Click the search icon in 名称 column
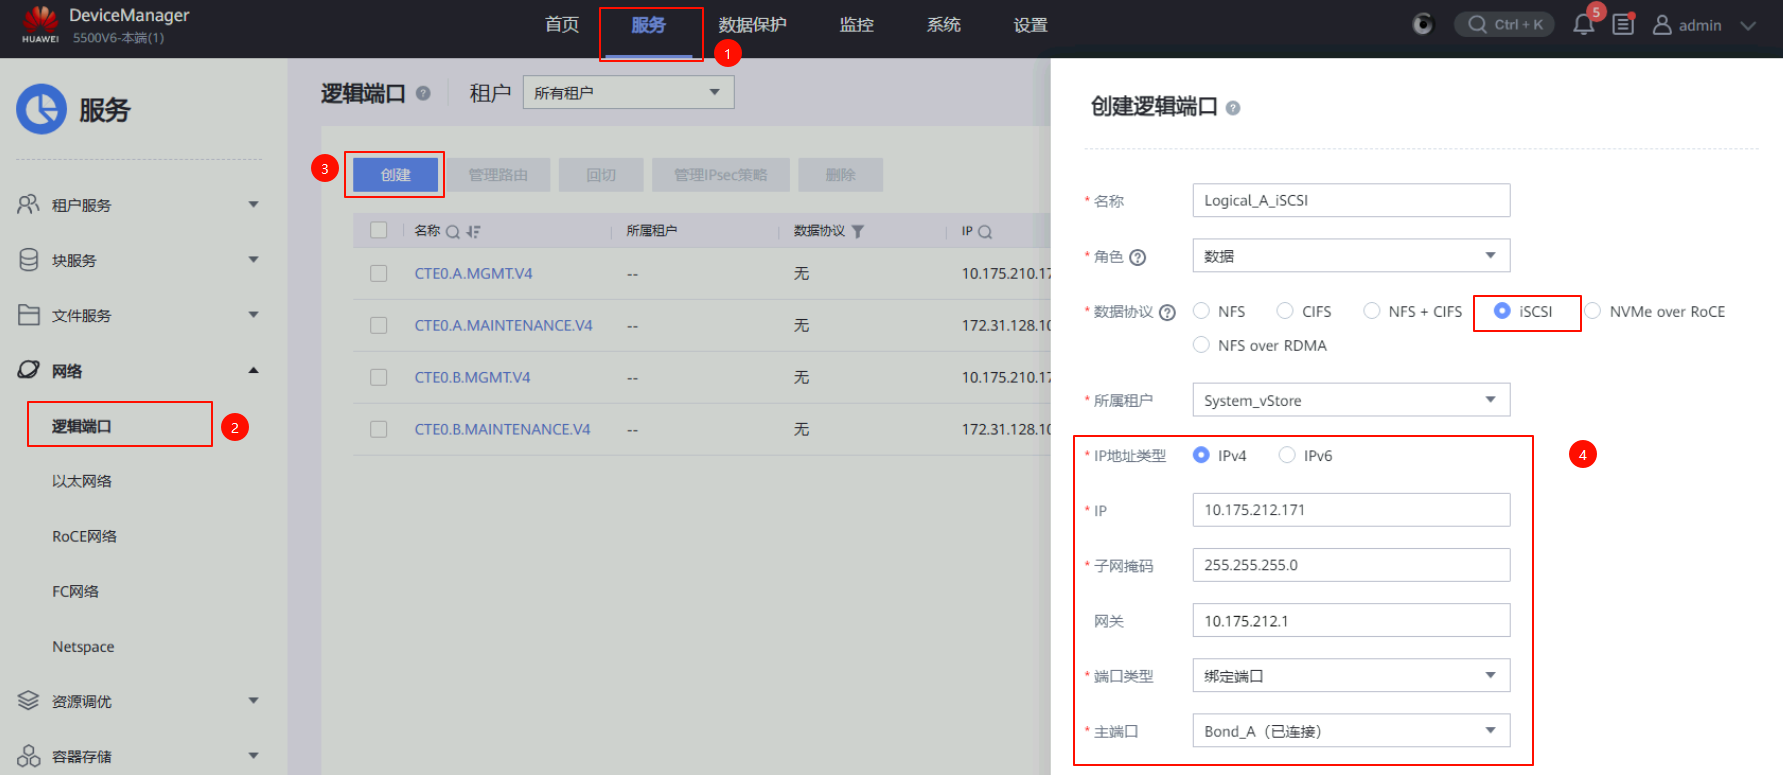 tap(453, 232)
